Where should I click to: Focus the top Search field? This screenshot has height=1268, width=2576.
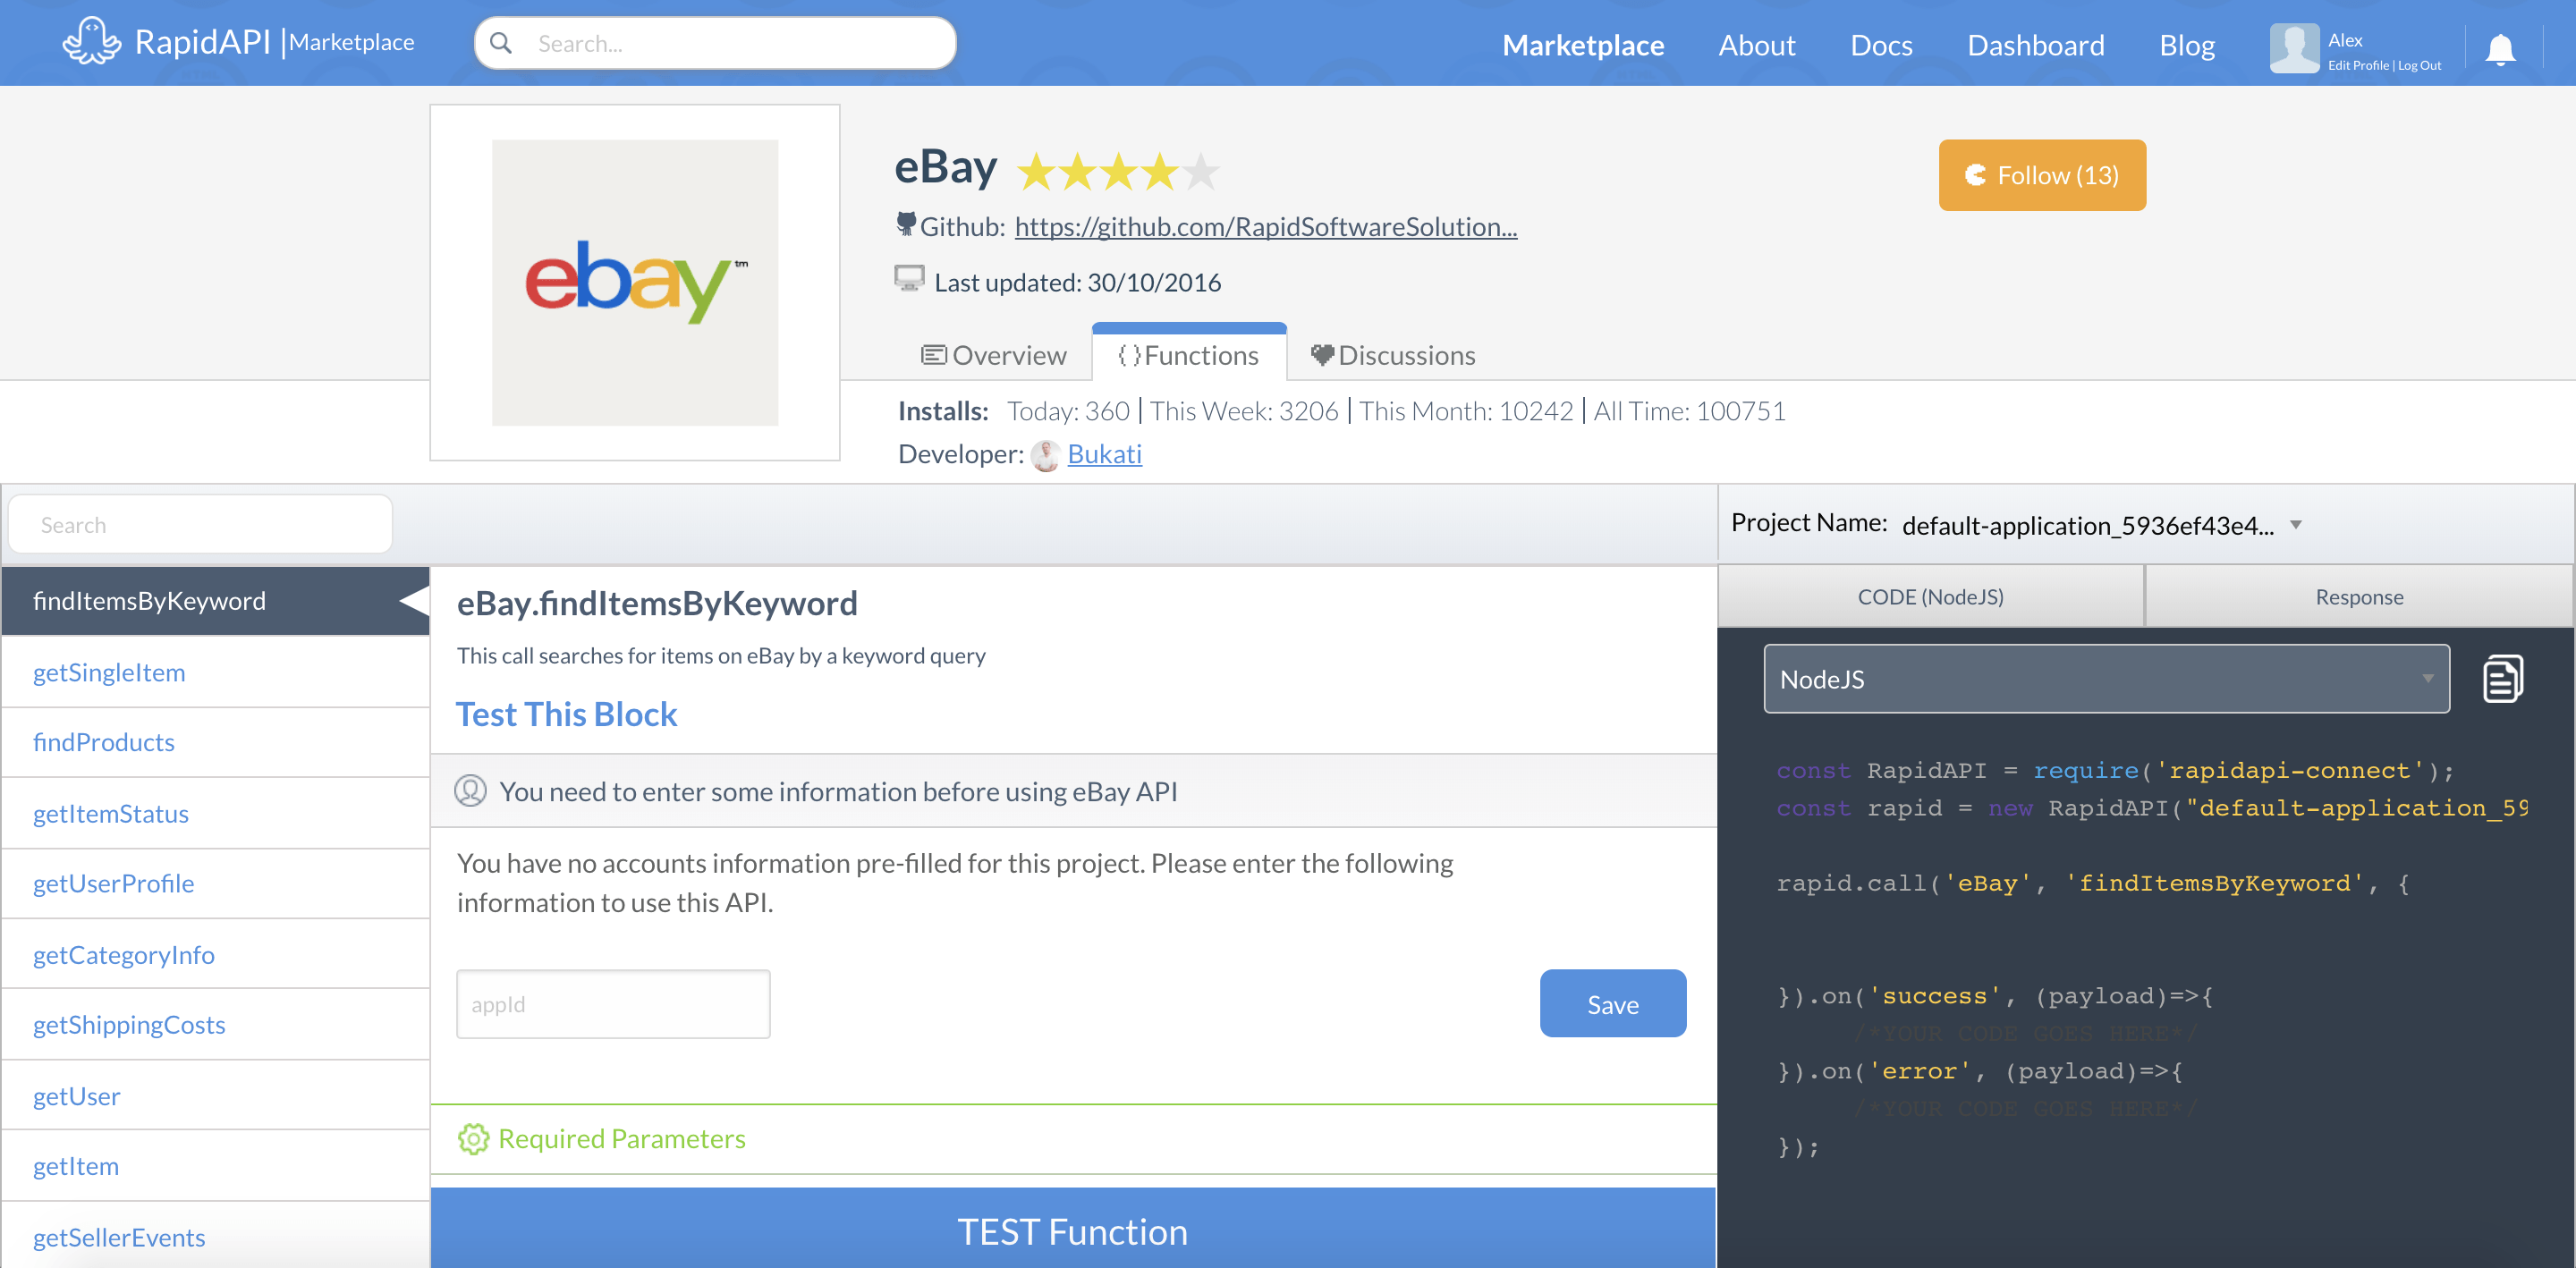point(715,43)
